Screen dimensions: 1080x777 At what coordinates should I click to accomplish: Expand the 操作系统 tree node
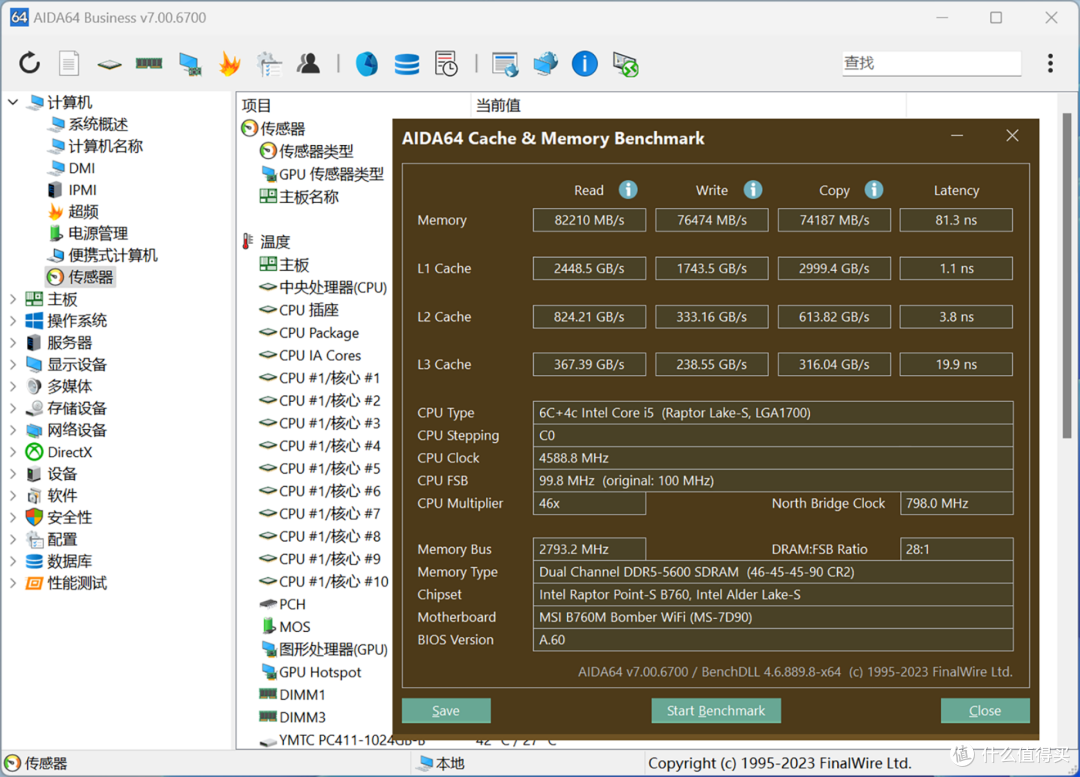coord(13,320)
